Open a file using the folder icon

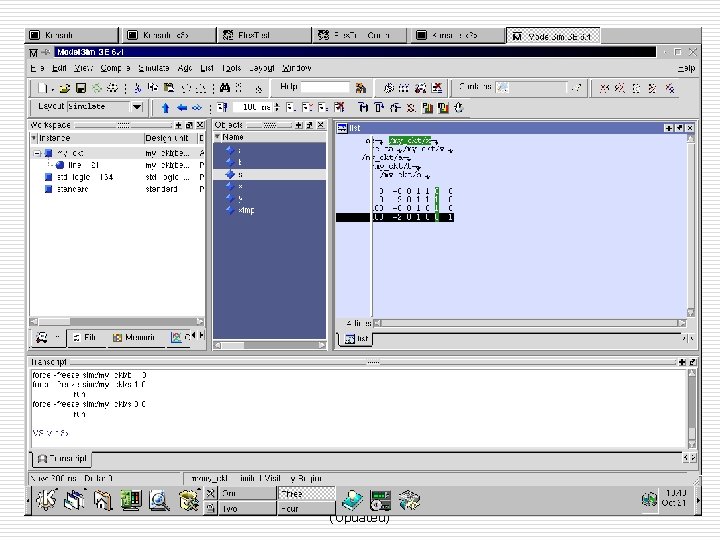coord(65,88)
